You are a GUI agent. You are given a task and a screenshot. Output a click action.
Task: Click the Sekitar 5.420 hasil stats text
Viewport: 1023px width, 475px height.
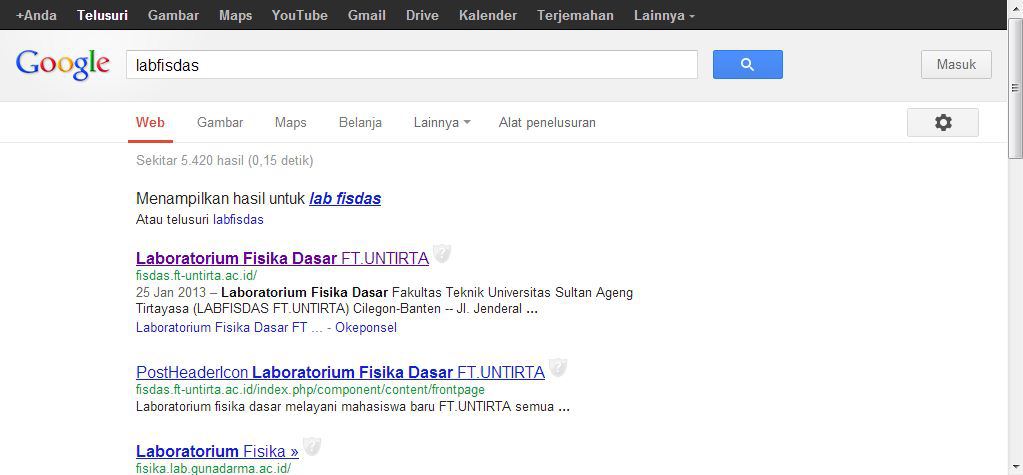(224, 161)
